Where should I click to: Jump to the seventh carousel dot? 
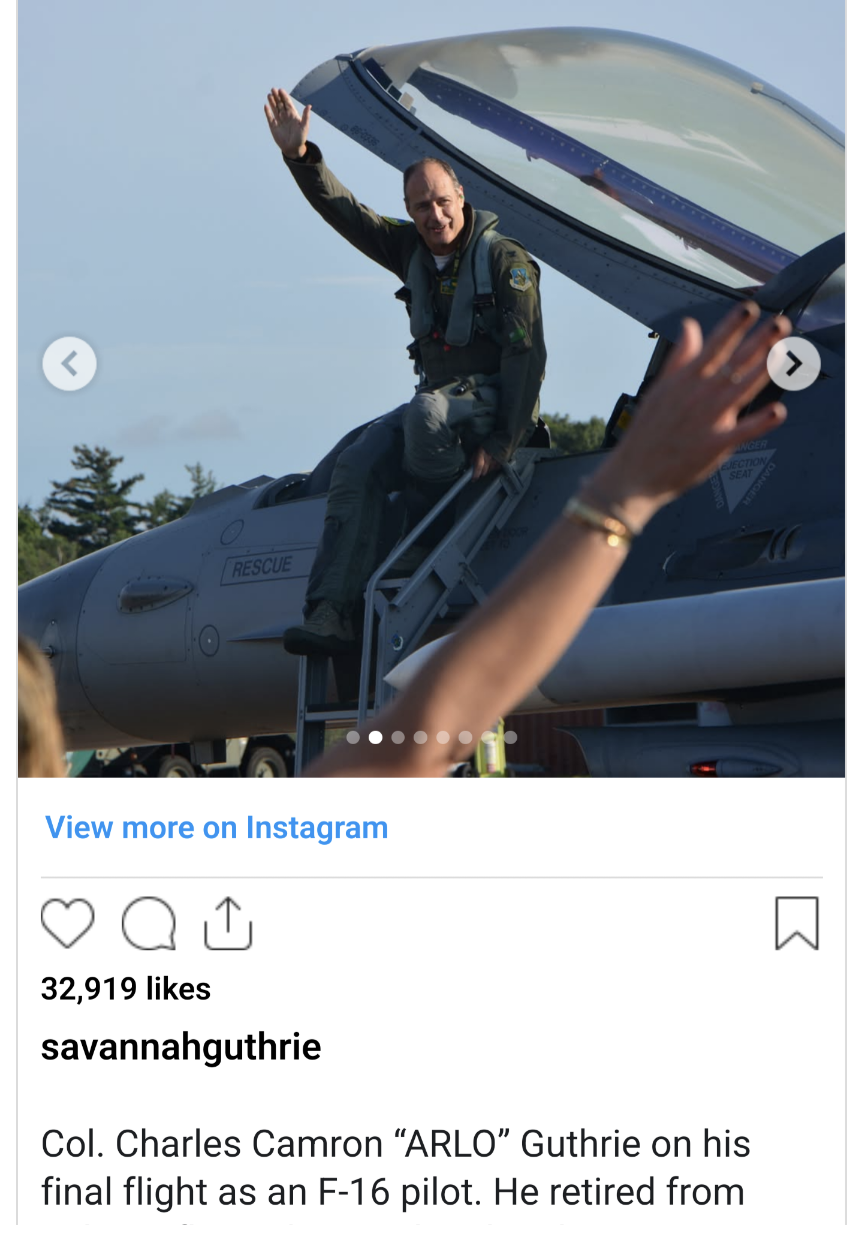pos(488,737)
